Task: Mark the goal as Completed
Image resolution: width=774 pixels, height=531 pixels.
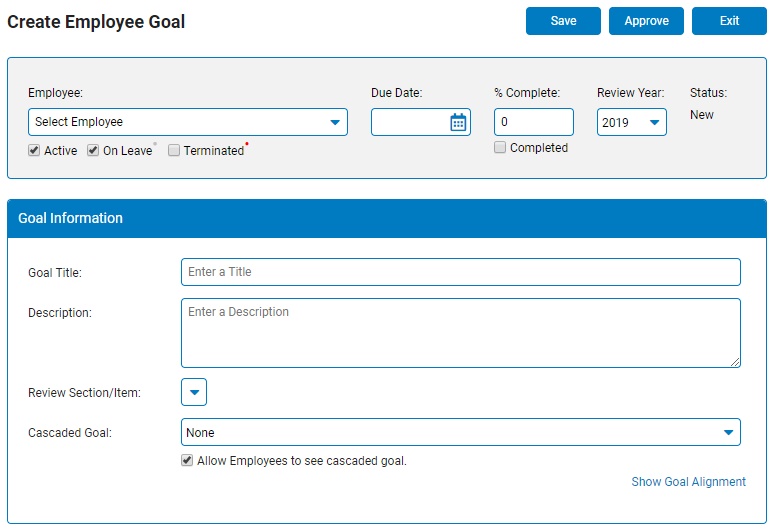Action: tap(500, 148)
